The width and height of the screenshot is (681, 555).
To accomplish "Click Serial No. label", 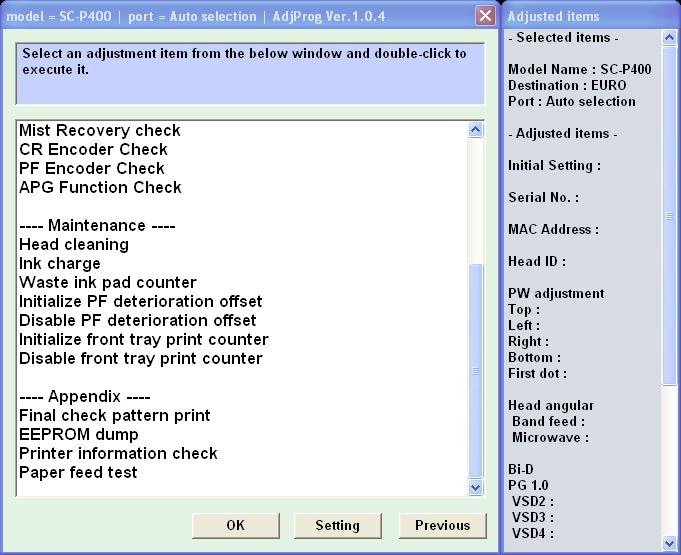I will [x=543, y=198].
